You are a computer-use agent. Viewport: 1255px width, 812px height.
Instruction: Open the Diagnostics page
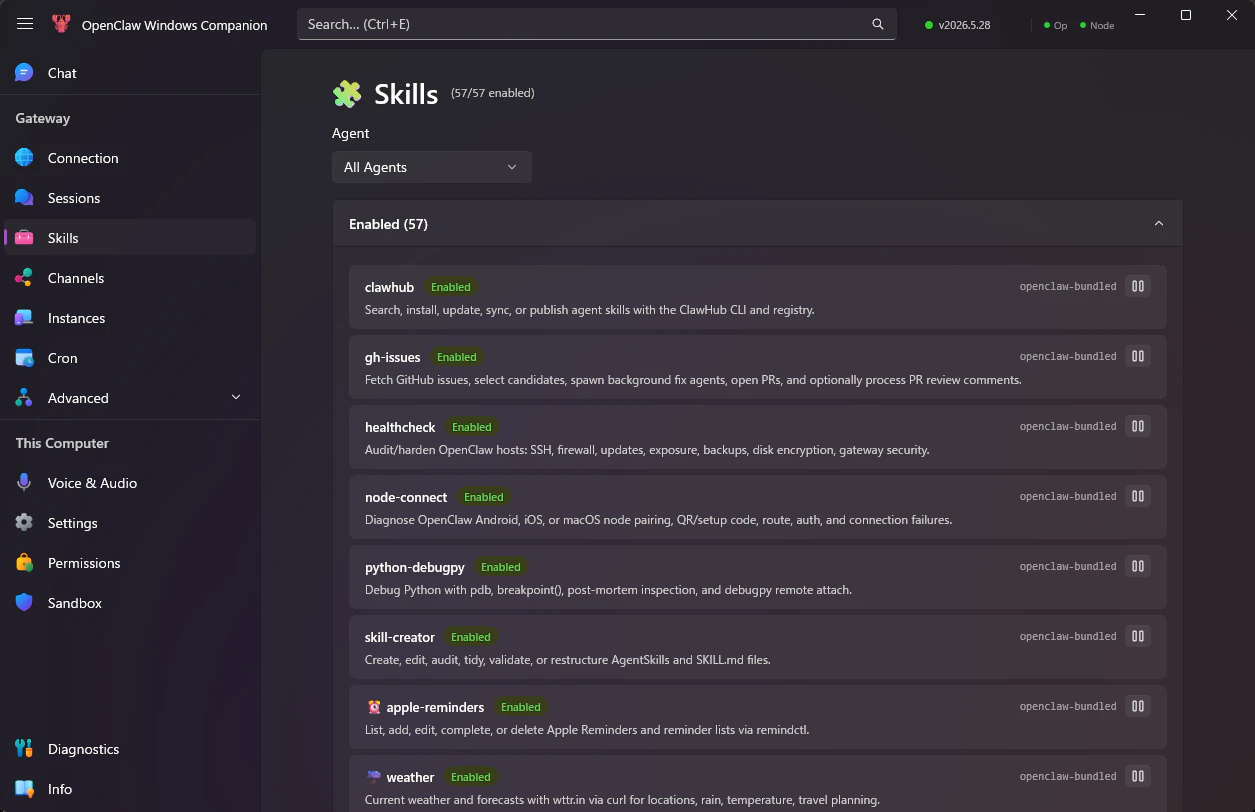coord(130,749)
